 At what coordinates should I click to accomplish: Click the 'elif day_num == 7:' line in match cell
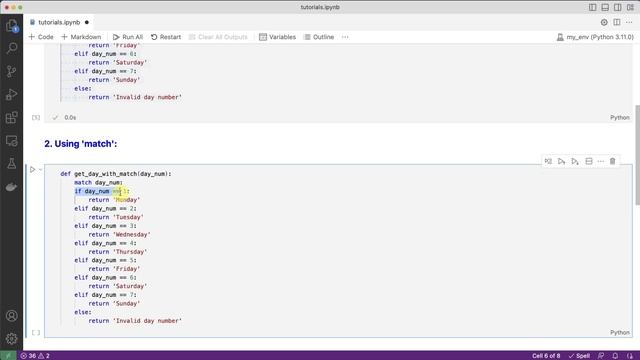coord(105,295)
